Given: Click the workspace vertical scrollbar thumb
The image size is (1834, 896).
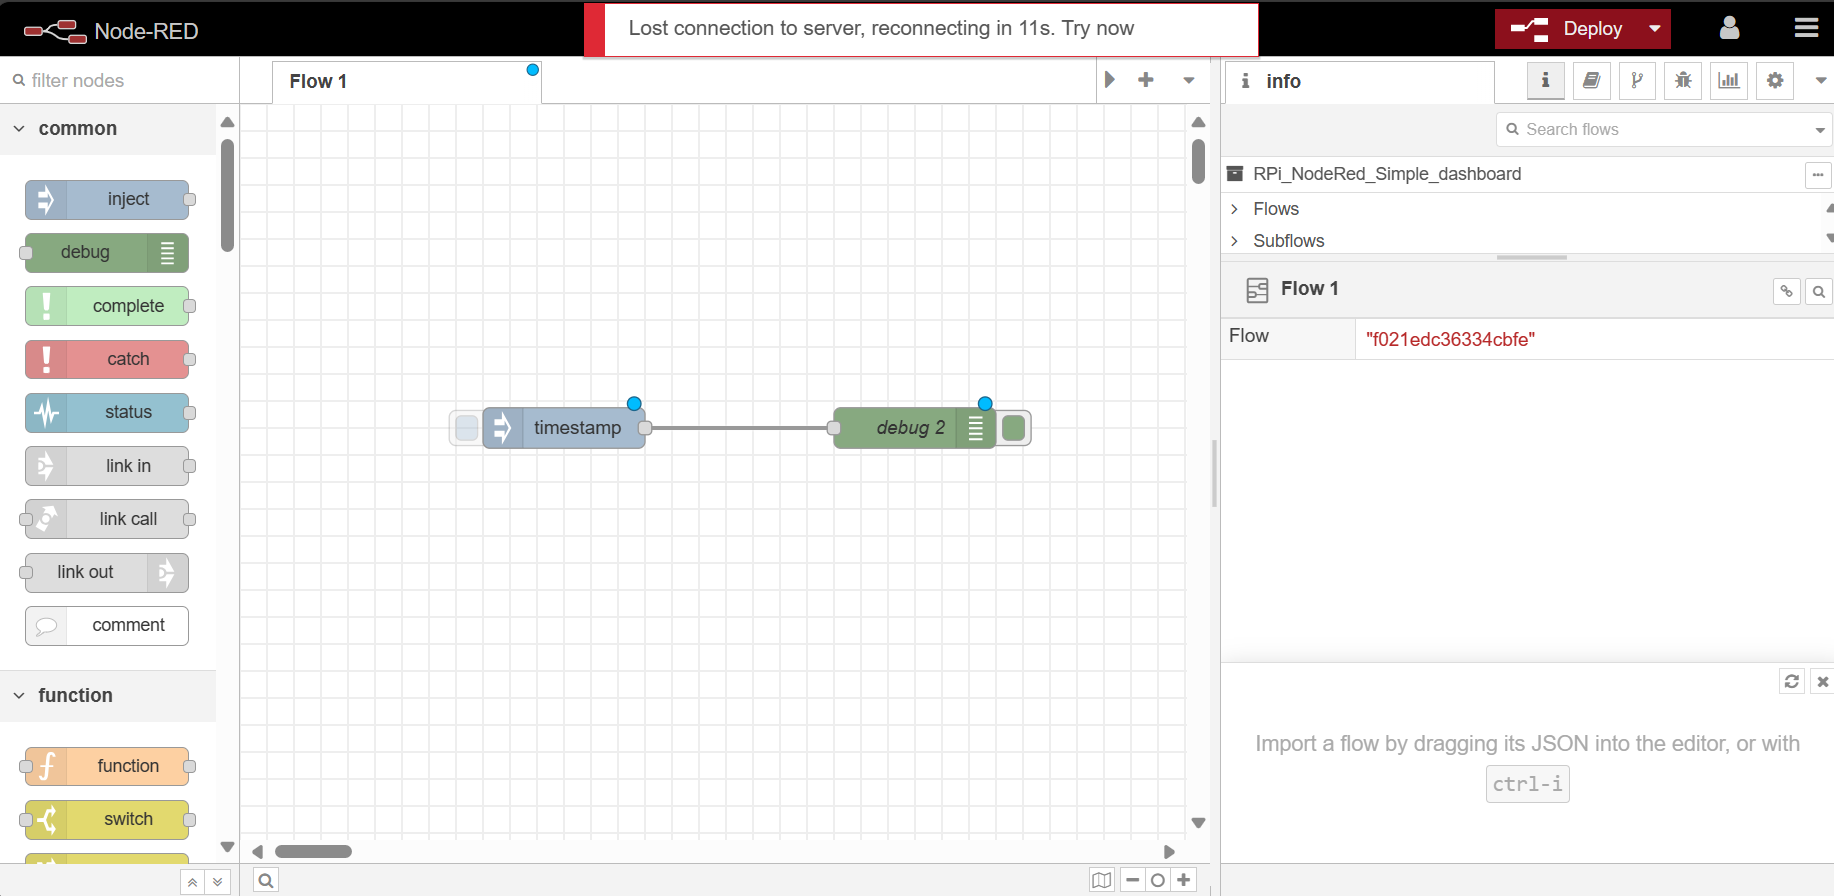Looking at the screenshot, I should point(1198,161).
